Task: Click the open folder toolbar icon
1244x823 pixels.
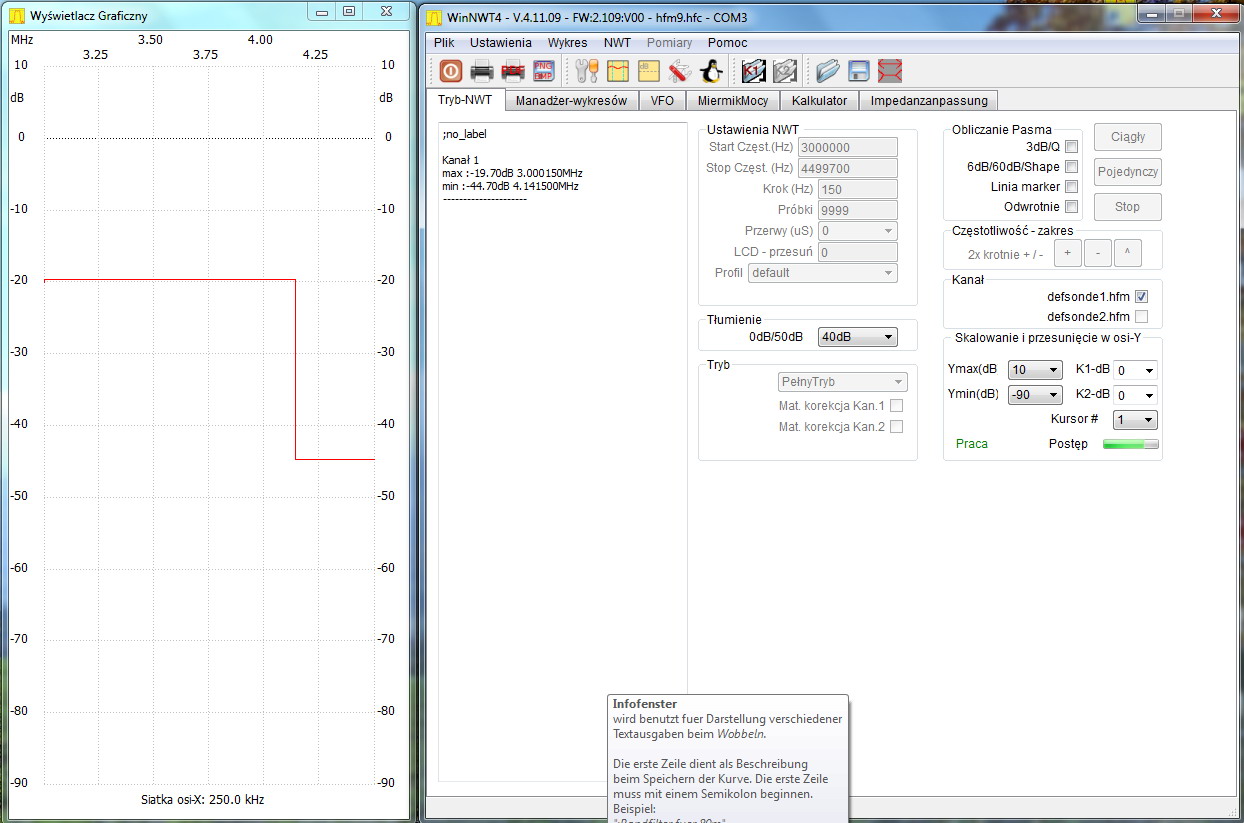Action: [x=827, y=71]
